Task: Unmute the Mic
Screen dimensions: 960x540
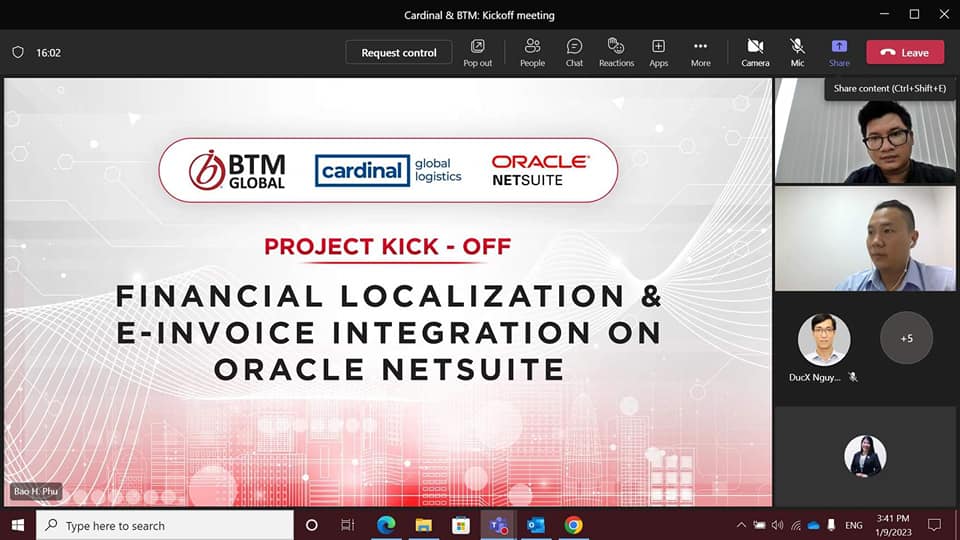Action: 797,53
